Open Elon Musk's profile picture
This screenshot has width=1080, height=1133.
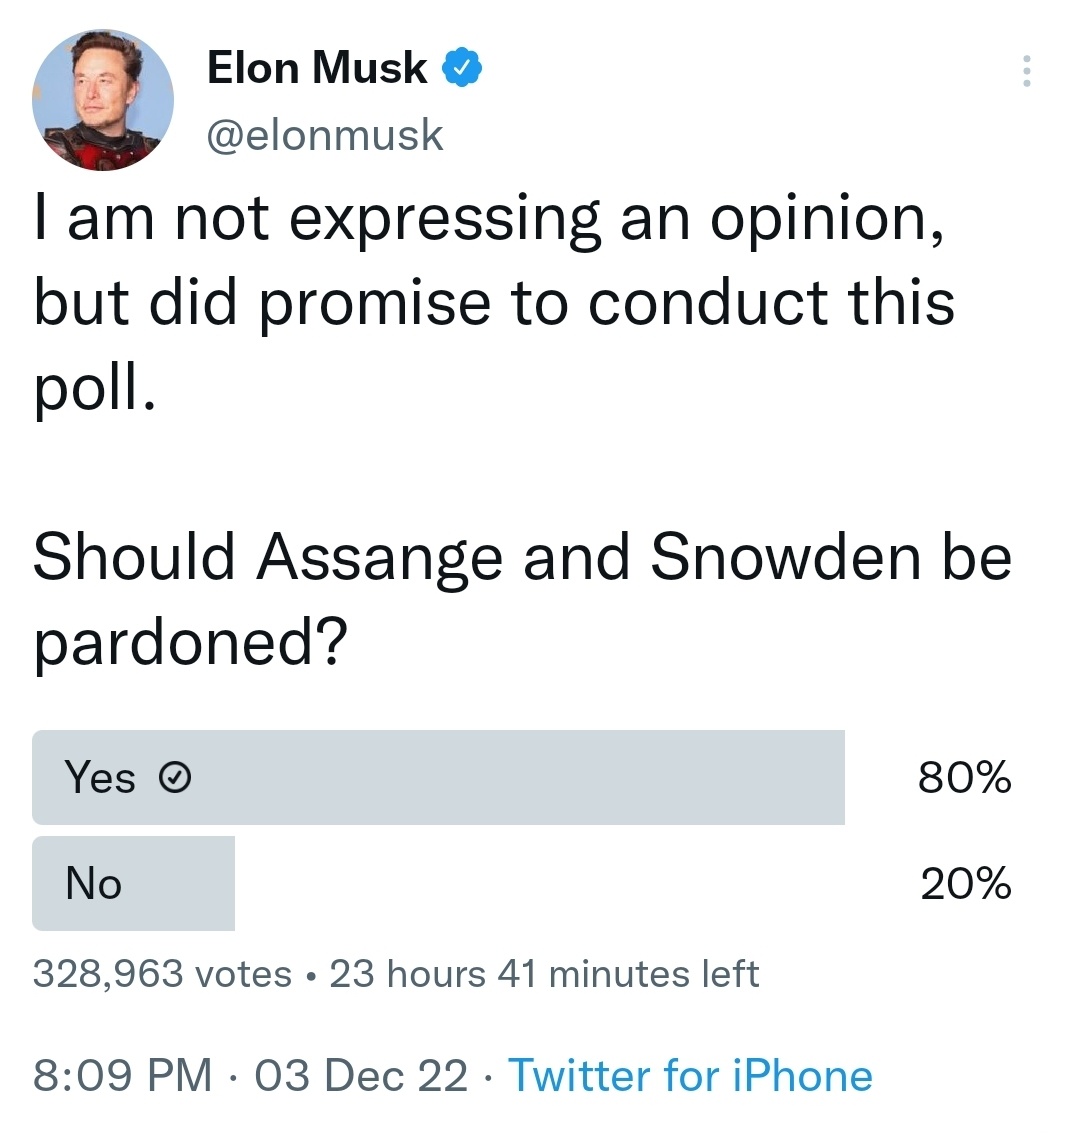(103, 100)
